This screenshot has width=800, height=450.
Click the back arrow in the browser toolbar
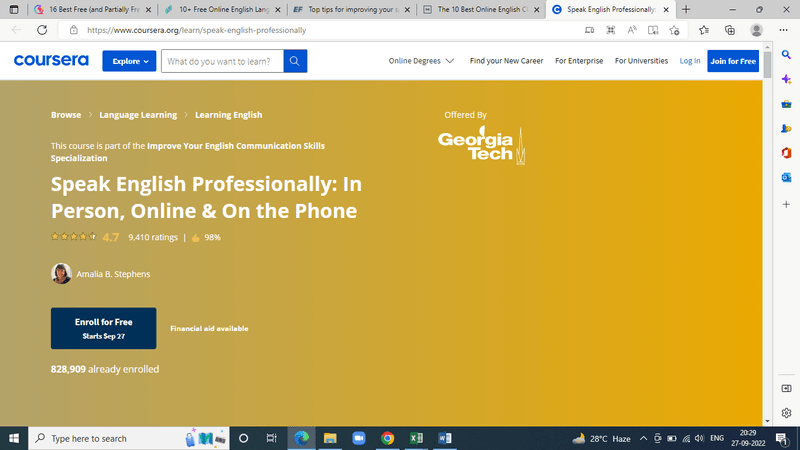[x=16, y=30]
